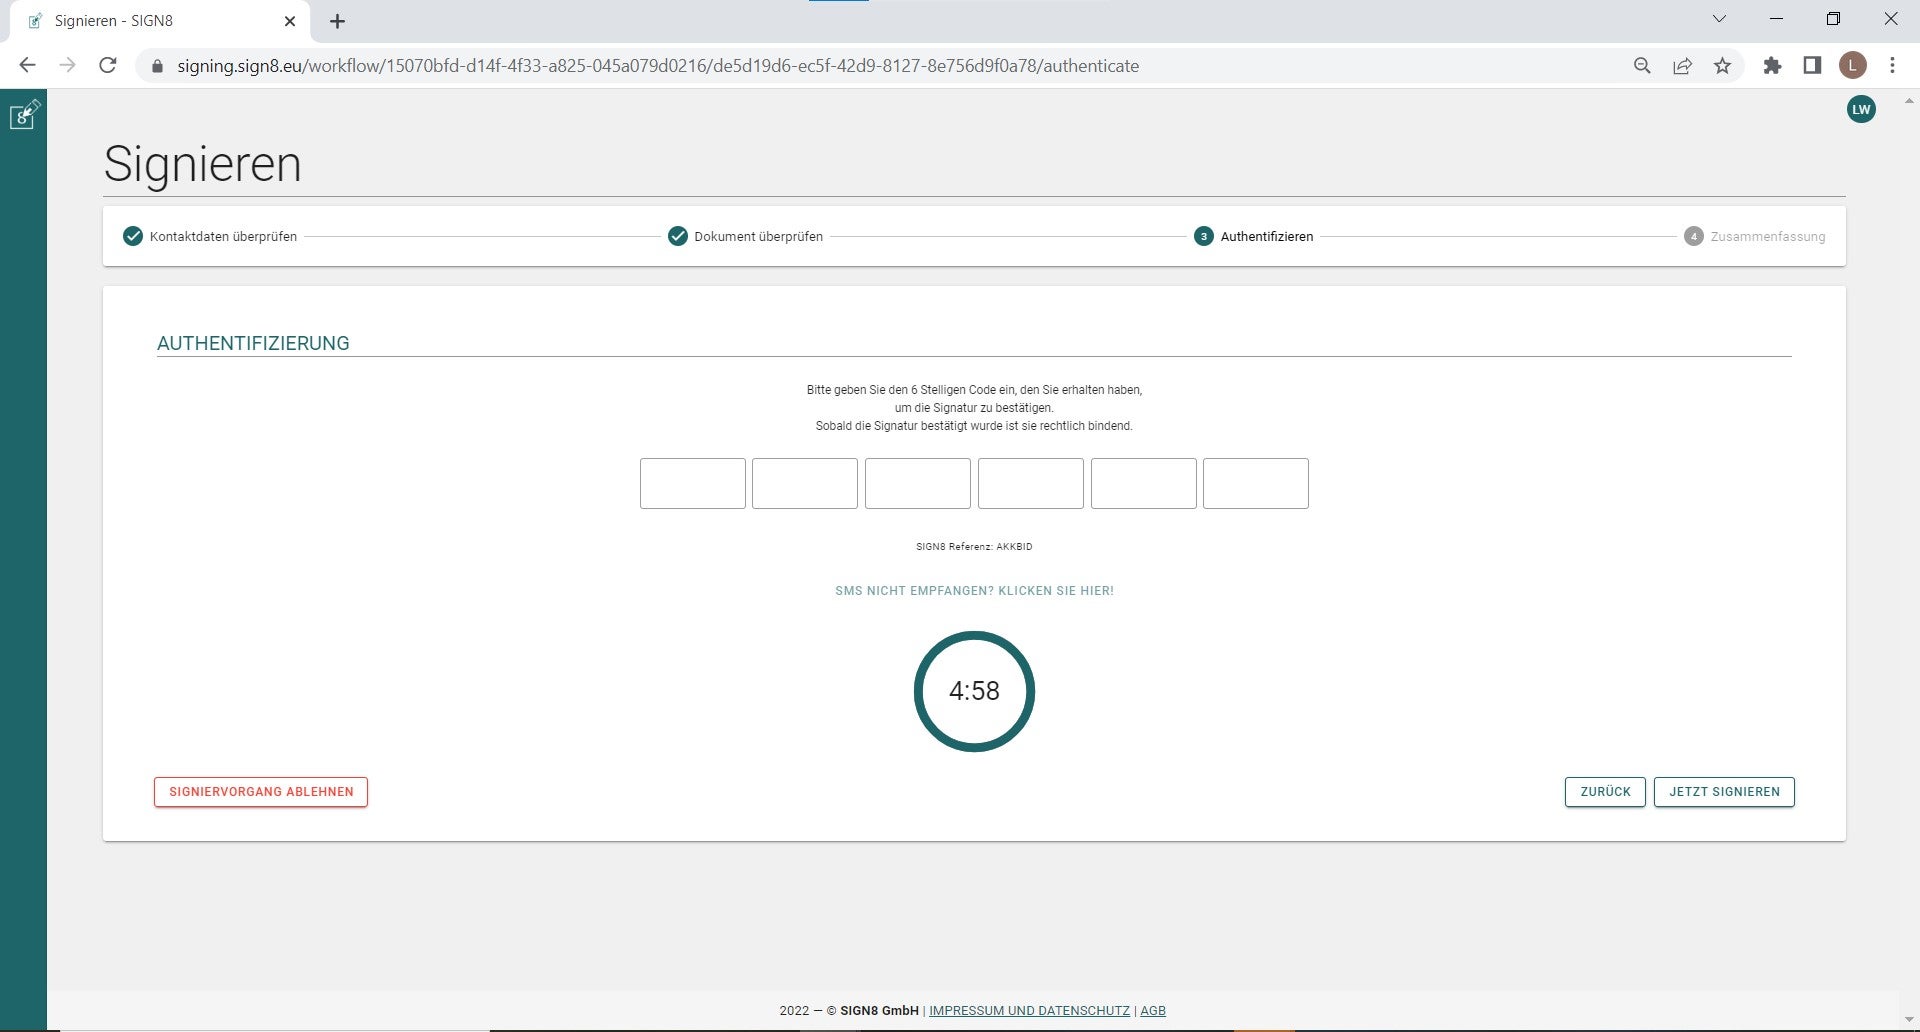Click the AUTHENTIFIZIERUNG section heading
The image size is (1920, 1032).
pyautogui.click(x=253, y=343)
